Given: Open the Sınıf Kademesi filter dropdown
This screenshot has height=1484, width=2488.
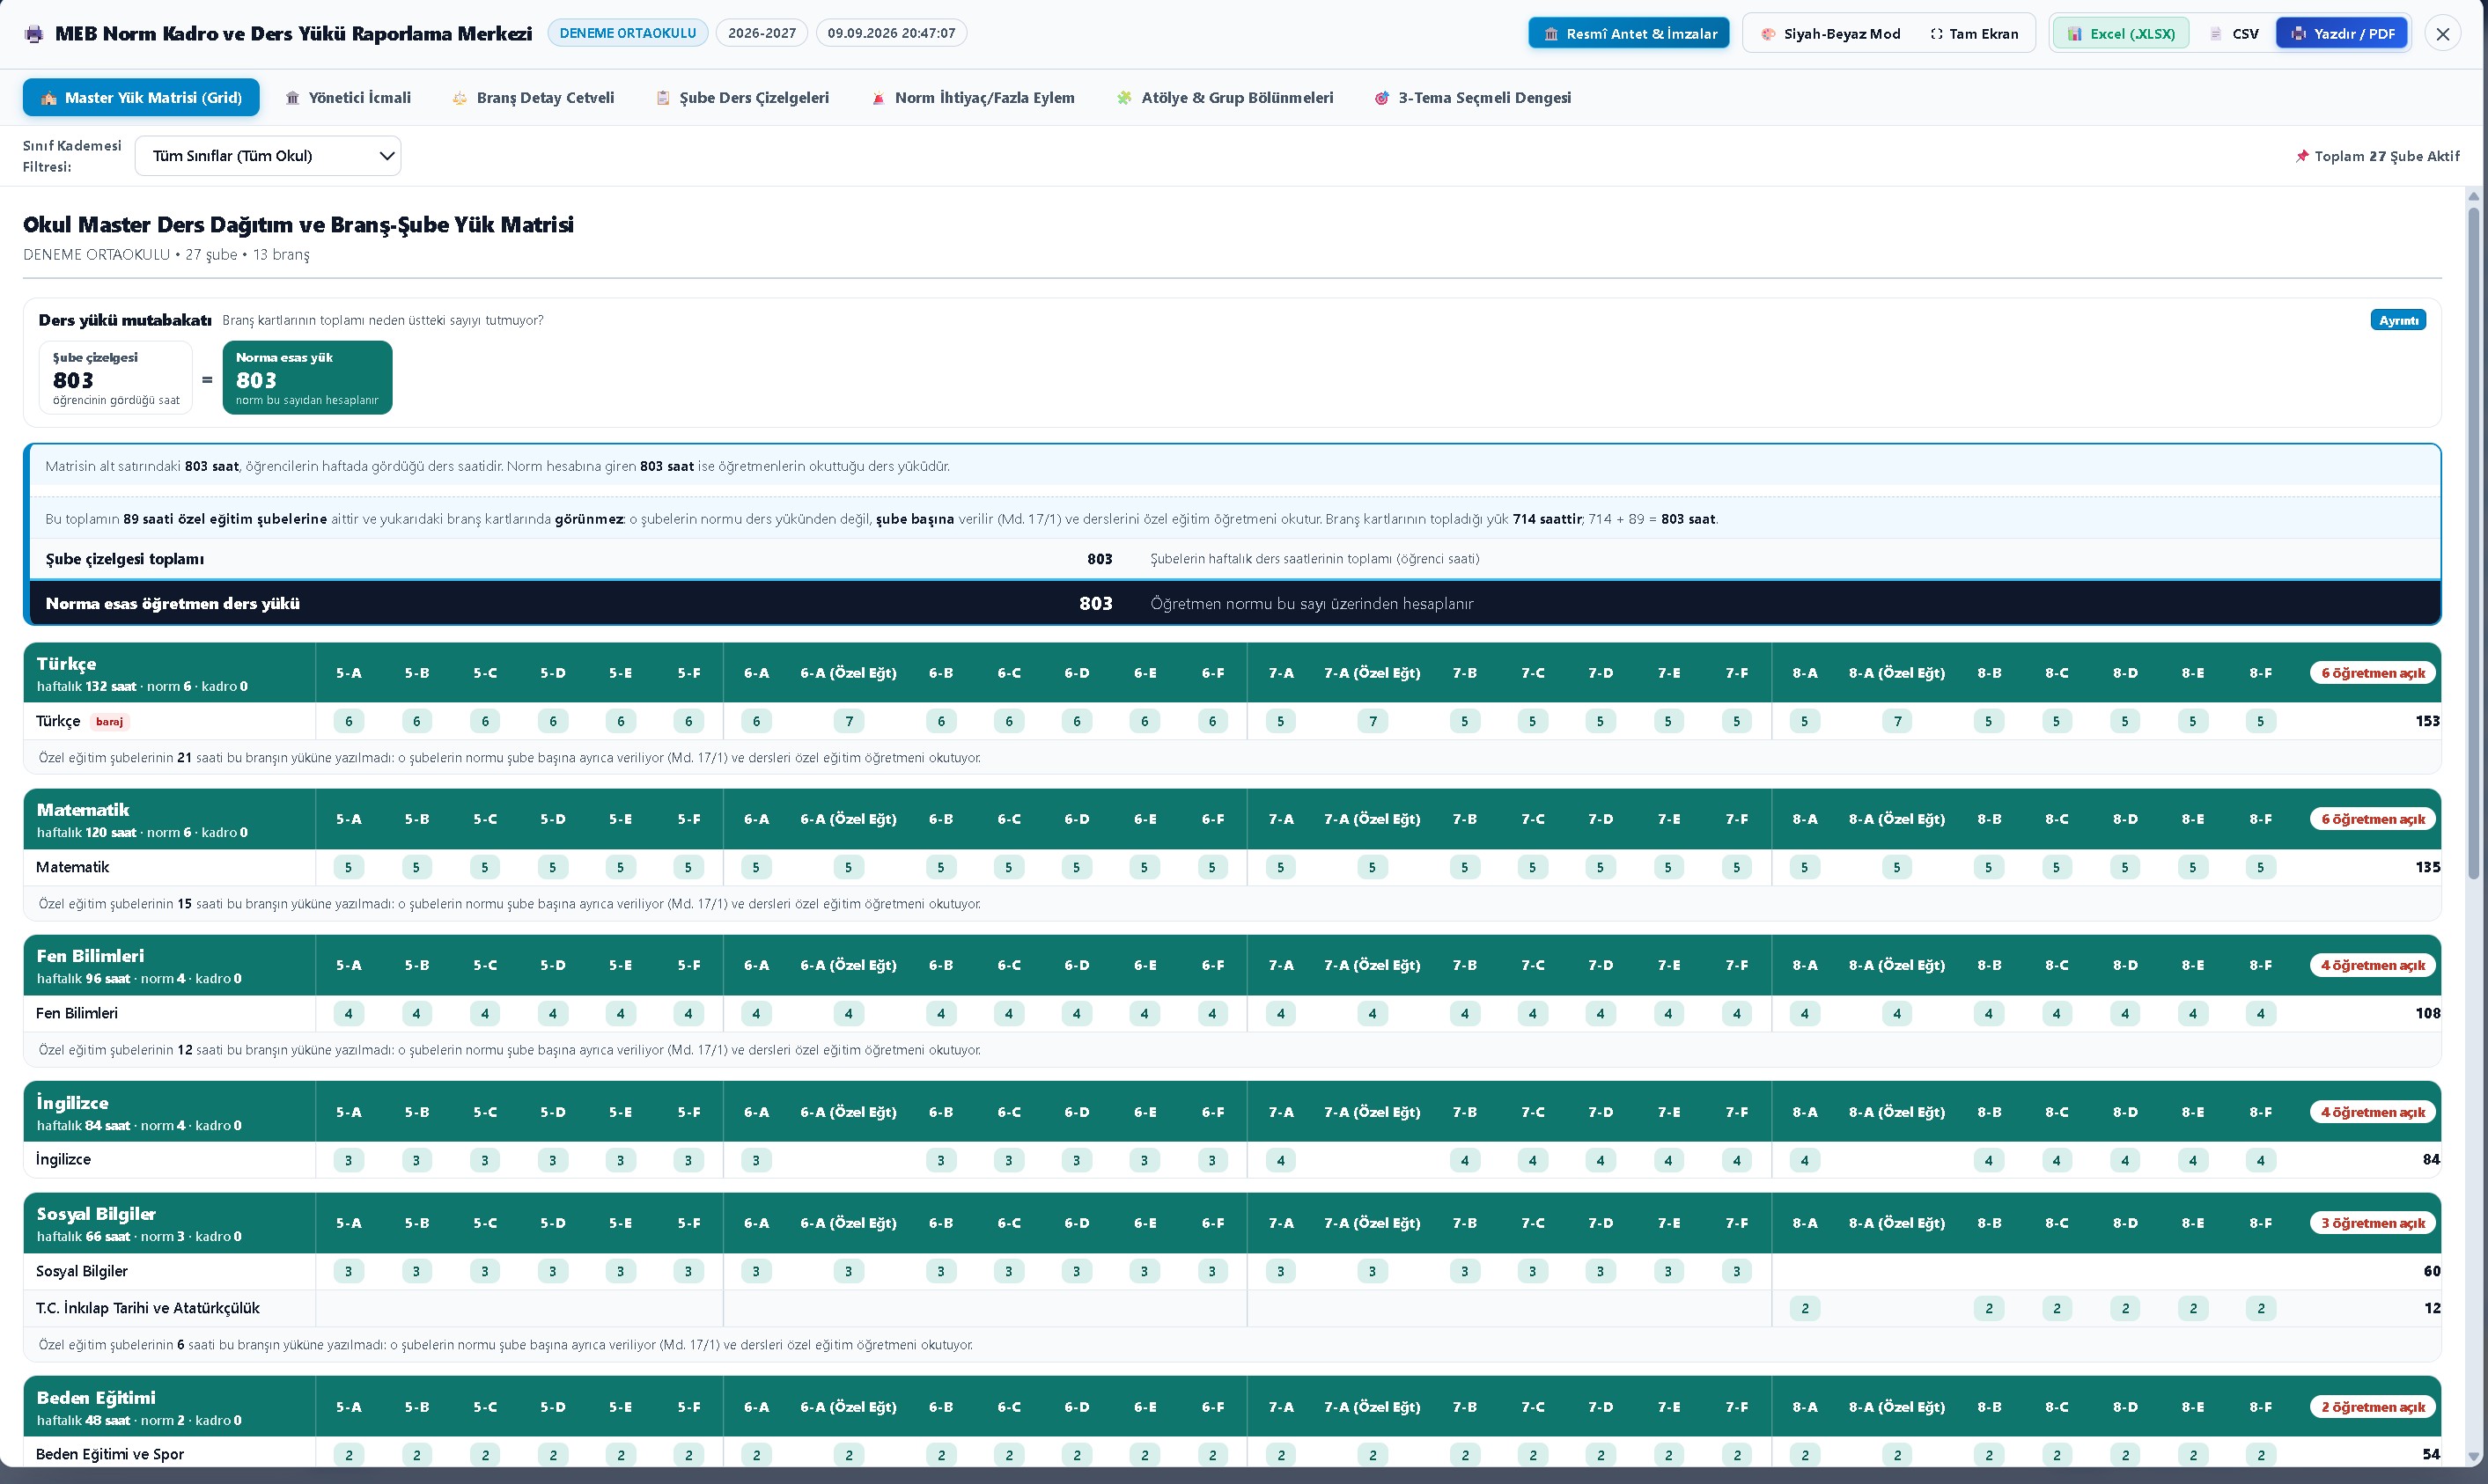Looking at the screenshot, I should pos(268,156).
